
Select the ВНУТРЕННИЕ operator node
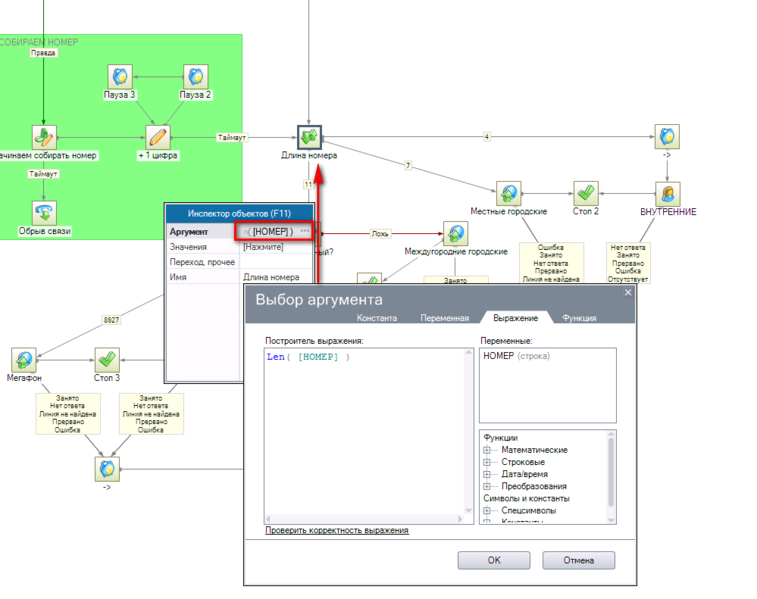(x=668, y=194)
